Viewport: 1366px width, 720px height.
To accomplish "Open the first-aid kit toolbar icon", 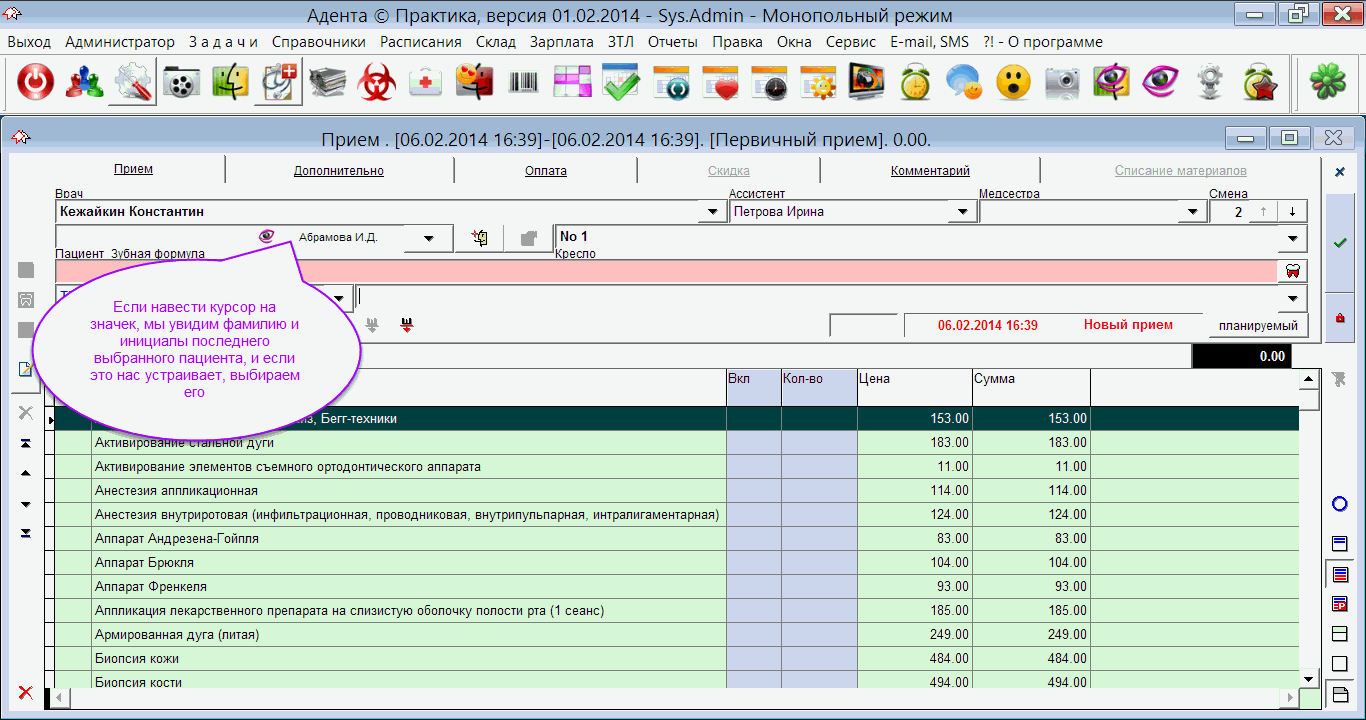I will point(427,83).
